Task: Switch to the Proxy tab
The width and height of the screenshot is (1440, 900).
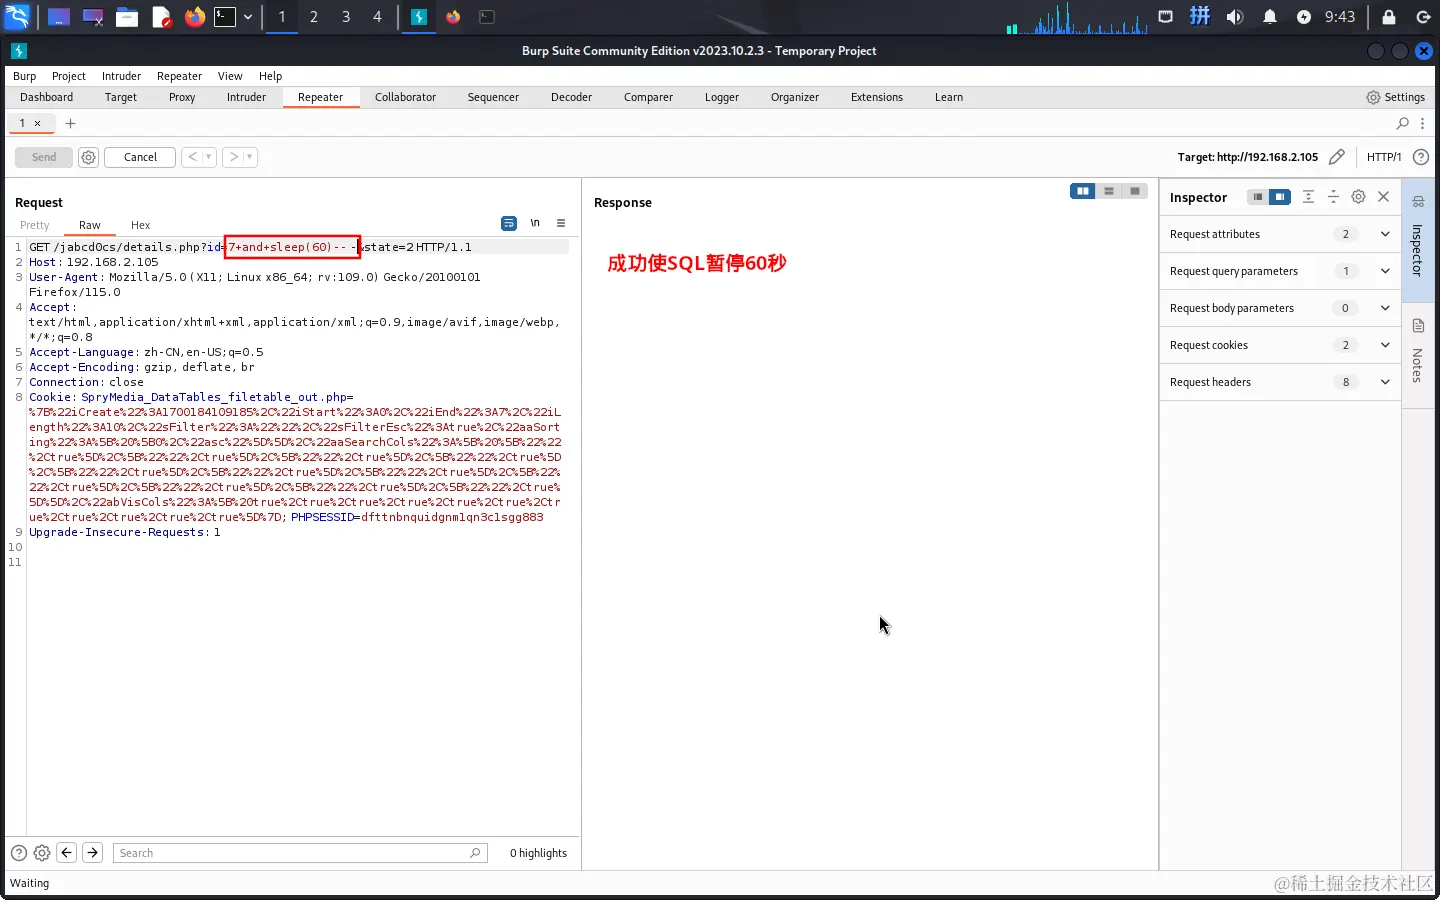Action: click(182, 97)
